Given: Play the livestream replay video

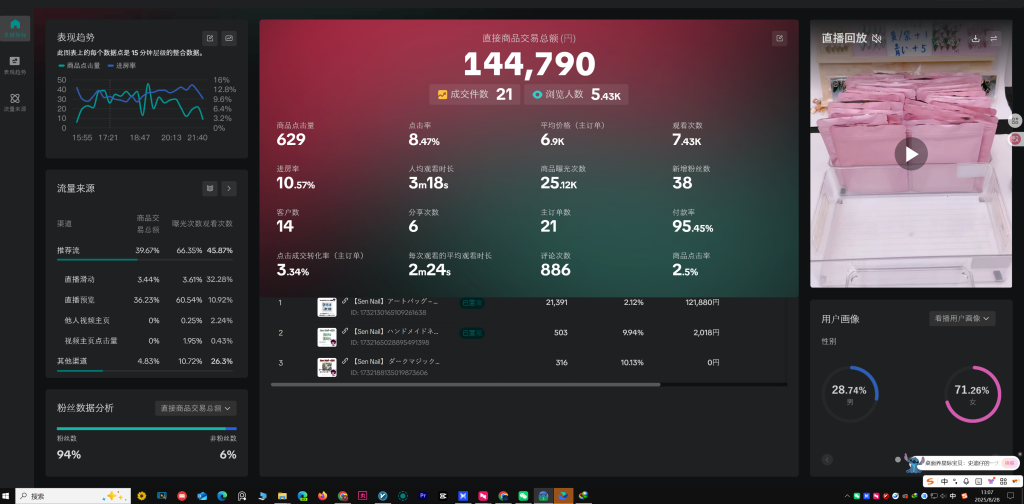Looking at the screenshot, I should click(910, 153).
